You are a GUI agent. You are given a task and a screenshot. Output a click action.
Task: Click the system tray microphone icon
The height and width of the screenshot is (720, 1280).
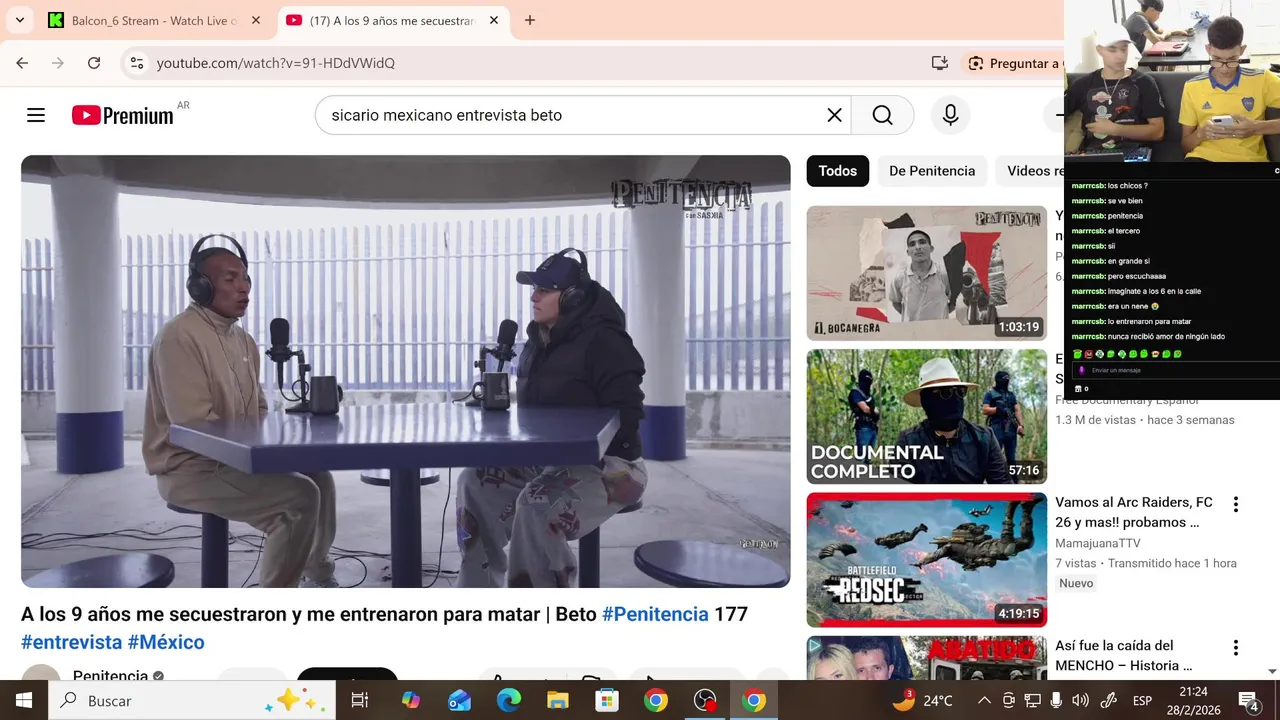tap(1056, 701)
